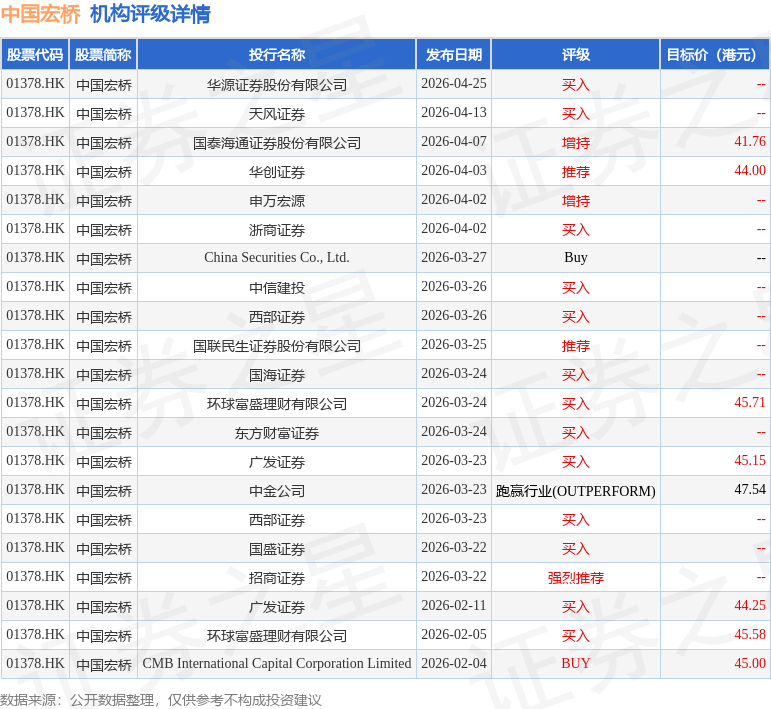Click target price 47.54
Image resolution: width=771 pixels, height=709 pixels.
click(x=750, y=490)
